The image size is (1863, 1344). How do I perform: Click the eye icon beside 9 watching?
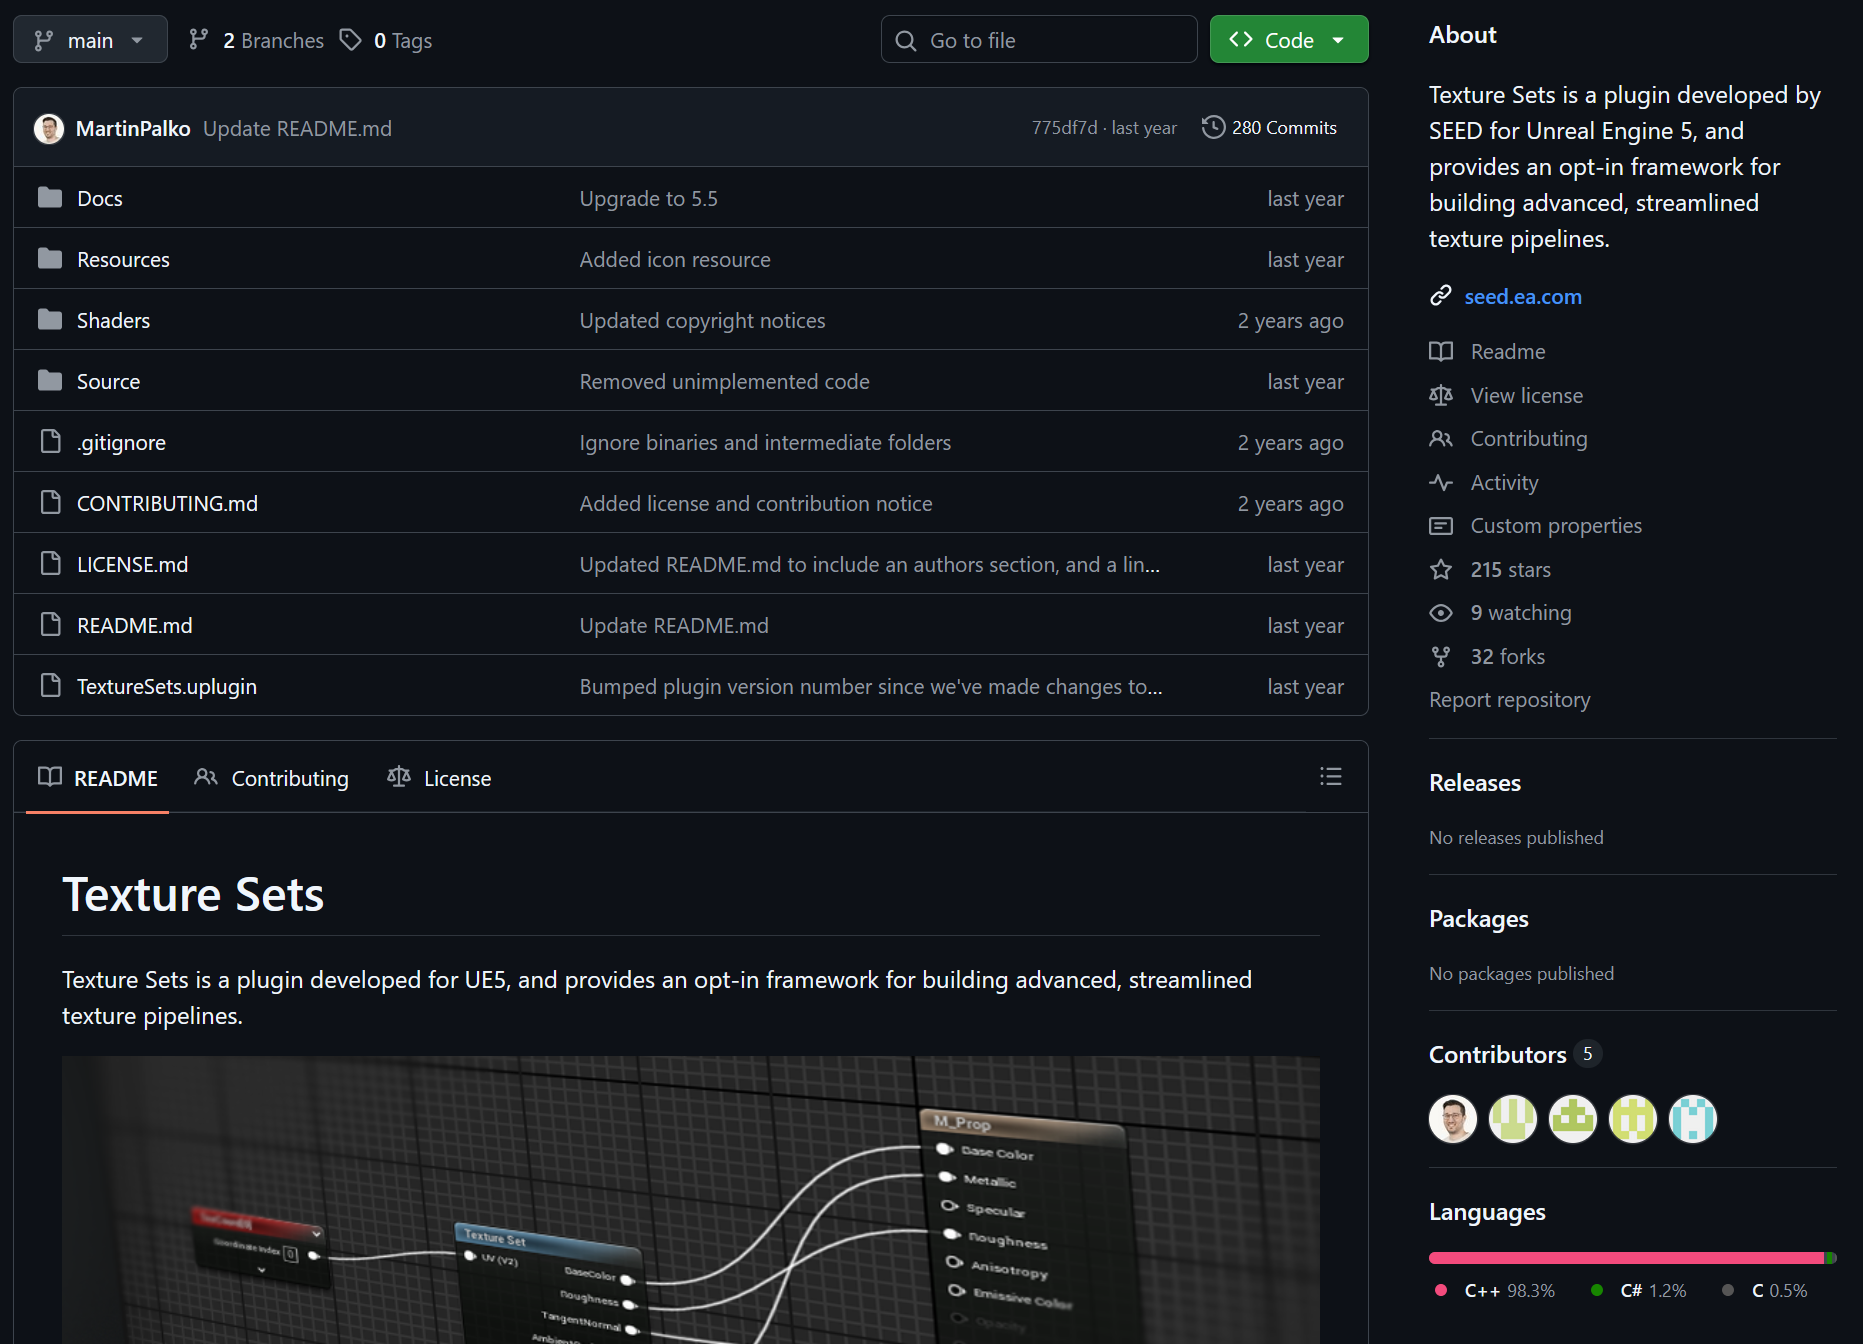tap(1440, 613)
